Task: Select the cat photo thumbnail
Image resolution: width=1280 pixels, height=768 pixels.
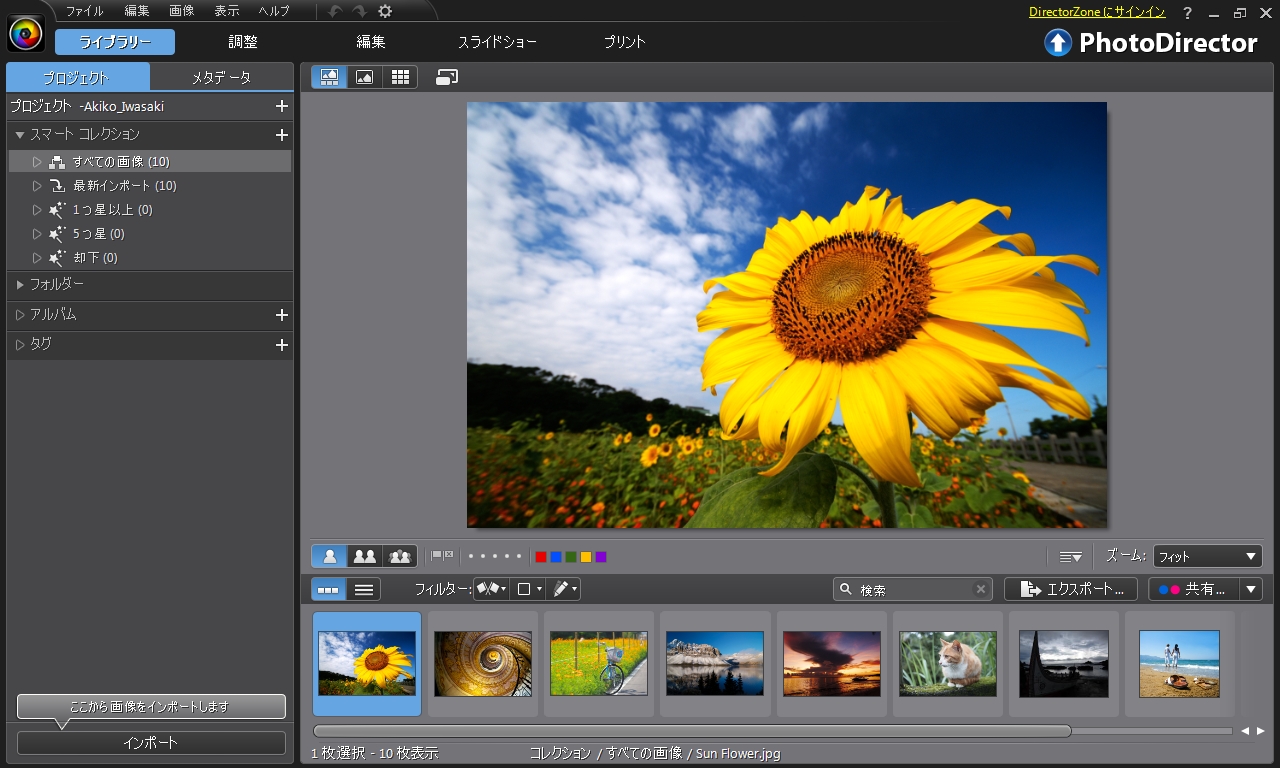Action: click(x=947, y=663)
